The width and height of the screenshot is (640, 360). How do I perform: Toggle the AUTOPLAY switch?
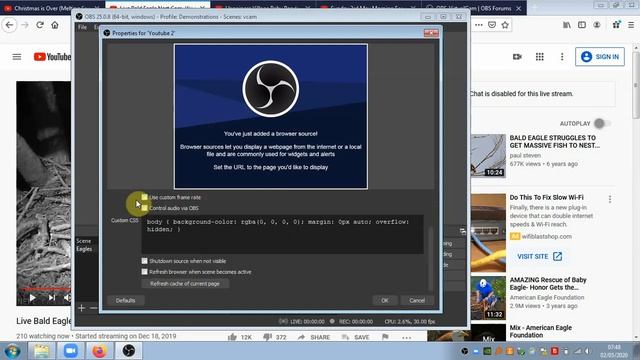[x=602, y=123]
